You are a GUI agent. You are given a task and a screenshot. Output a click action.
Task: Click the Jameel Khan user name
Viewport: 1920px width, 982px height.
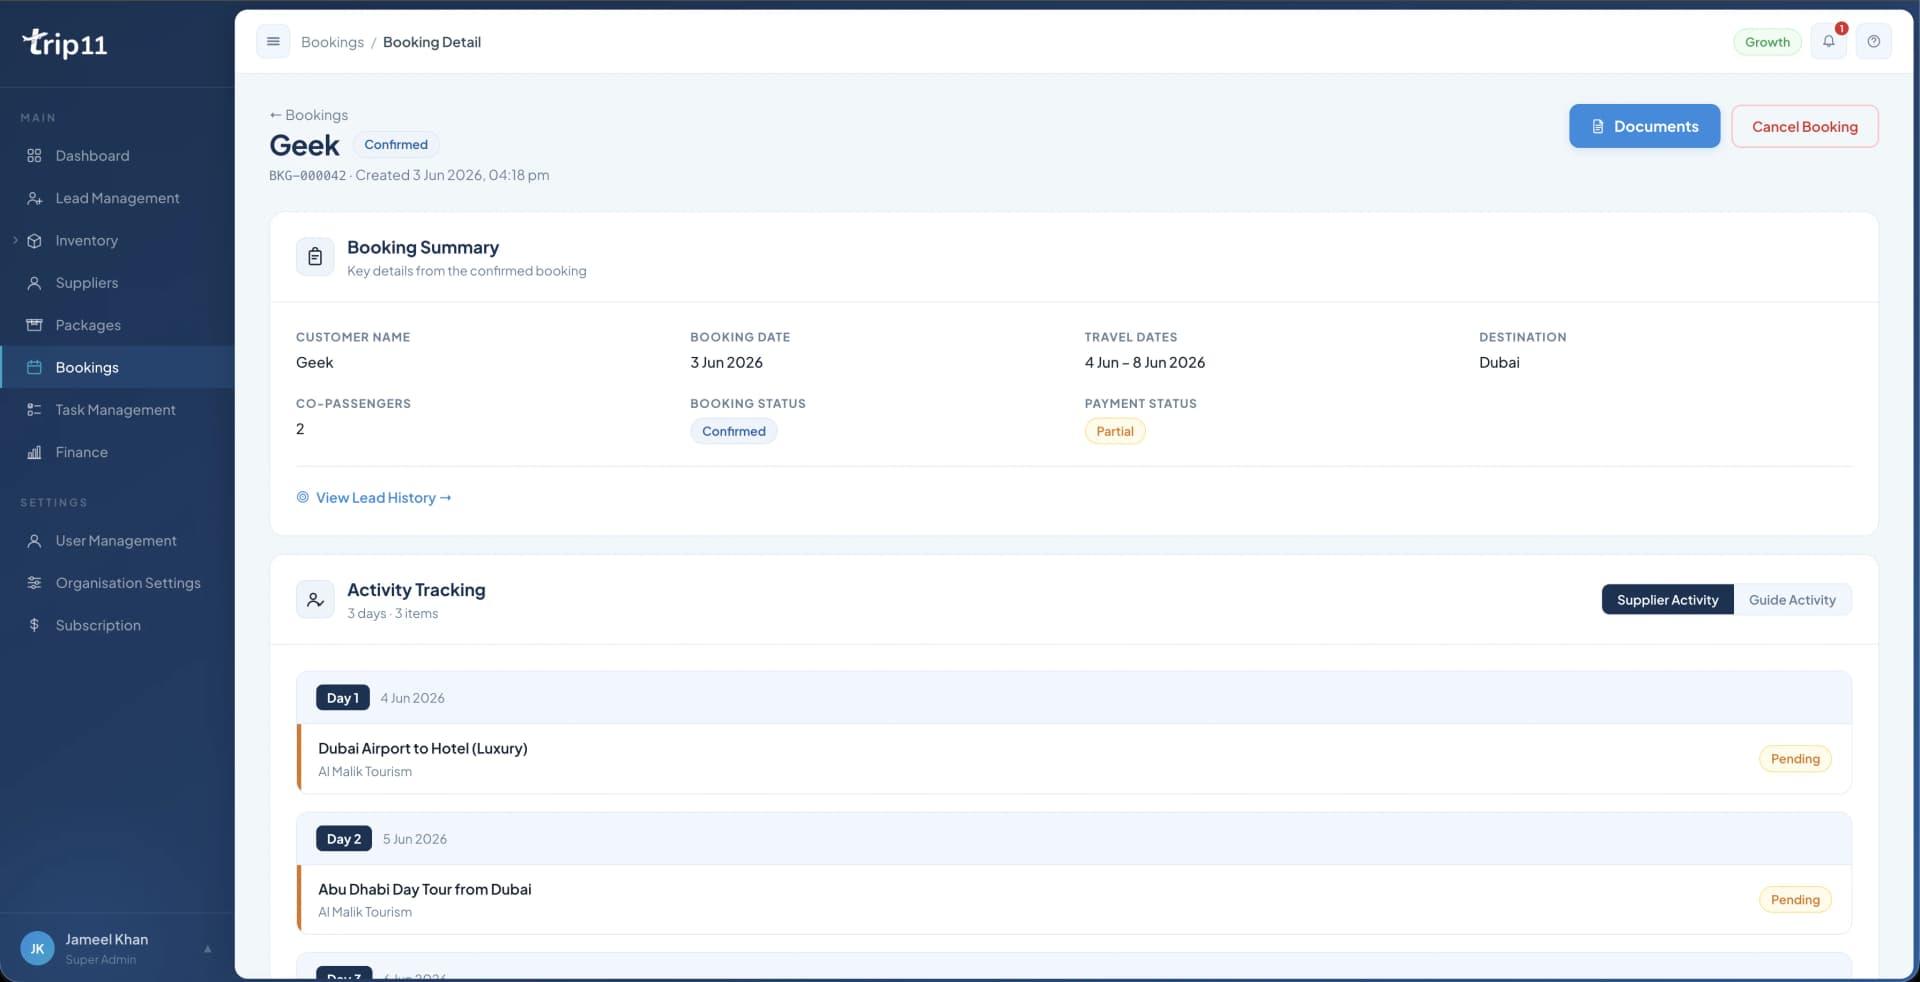point(107,939)
